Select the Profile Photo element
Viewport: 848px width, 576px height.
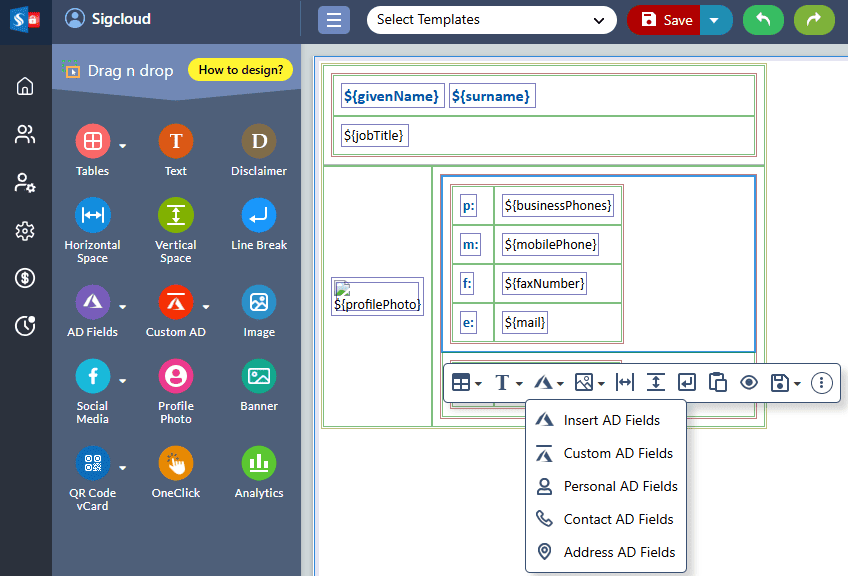[176, 377]
